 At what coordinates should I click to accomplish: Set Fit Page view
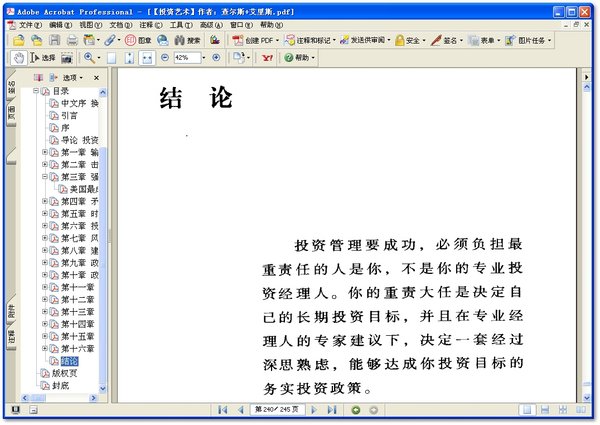coord(129,58)
